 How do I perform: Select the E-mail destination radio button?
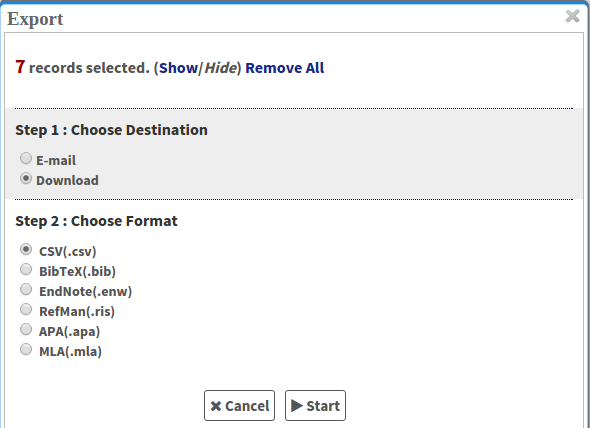[26, 158]
